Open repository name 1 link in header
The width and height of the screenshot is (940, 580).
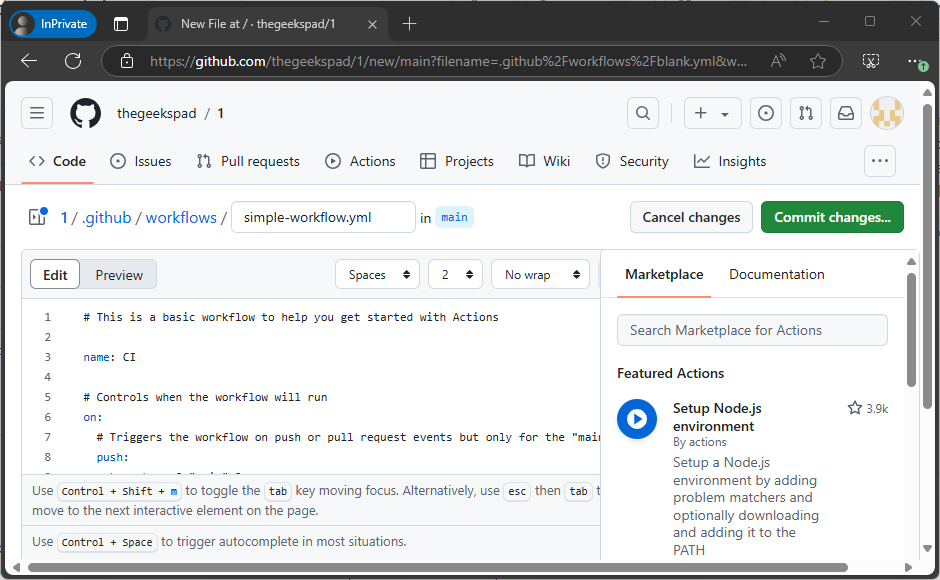click(221, 113)
